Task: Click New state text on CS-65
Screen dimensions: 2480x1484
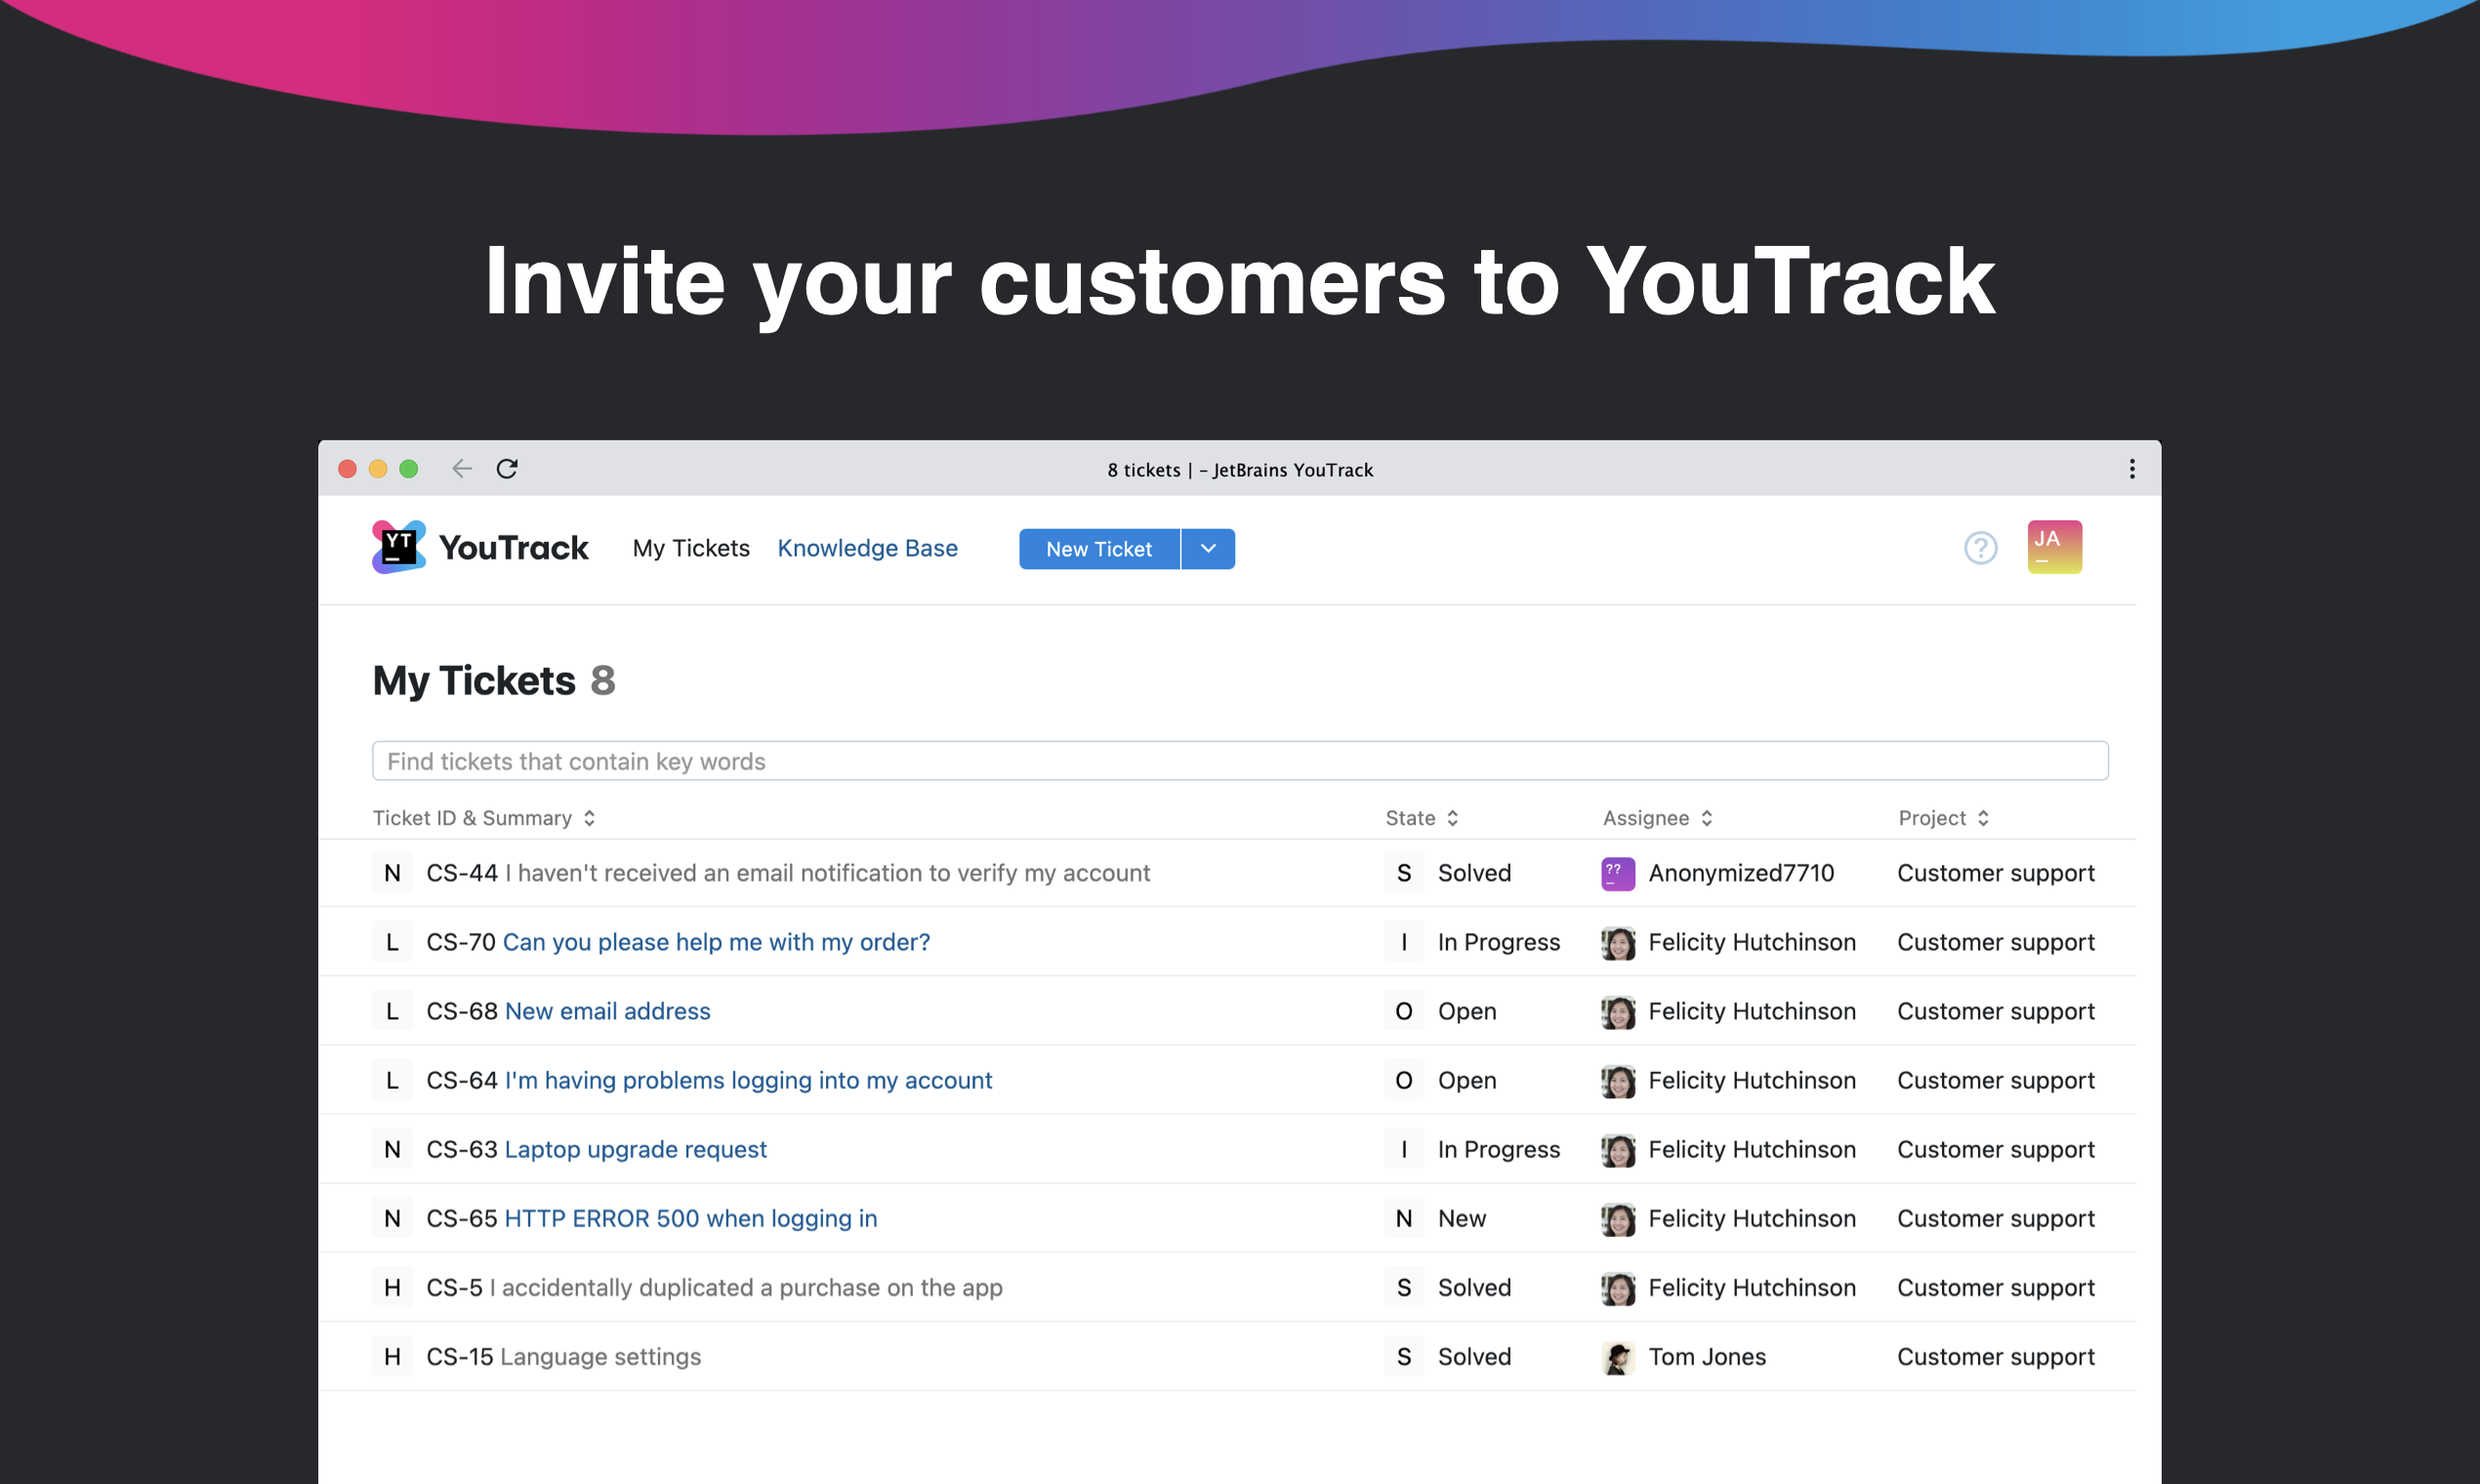Action: click(1461, 1218)
